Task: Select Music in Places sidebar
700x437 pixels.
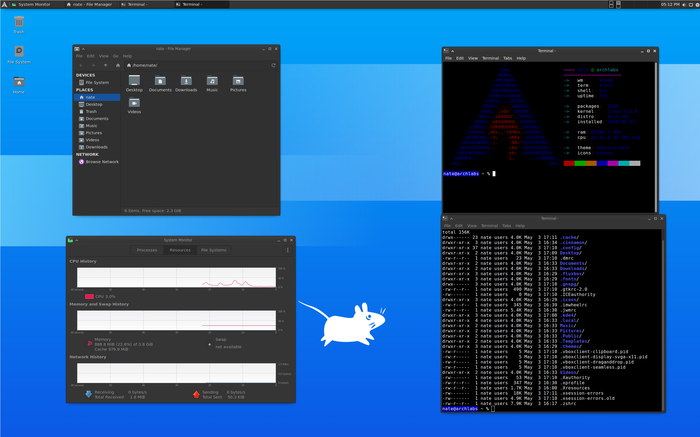Action: coord(97,126)
